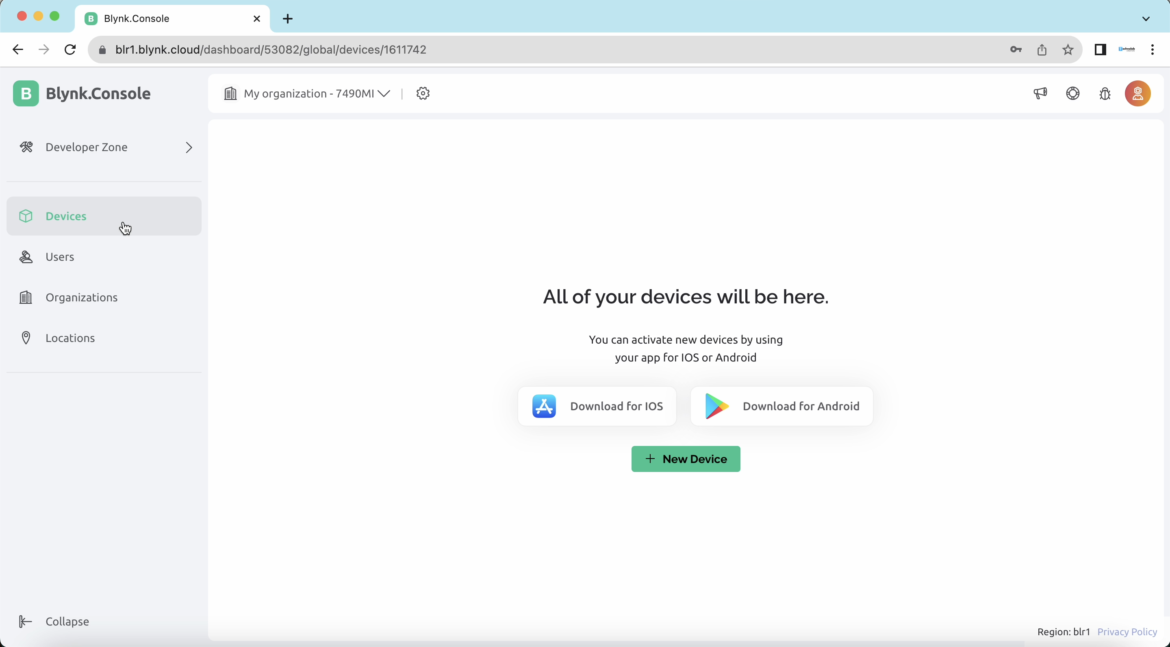This screenshot has height=647, width=1170.
Task: Collapse the left sidebar
Action: 54,621
